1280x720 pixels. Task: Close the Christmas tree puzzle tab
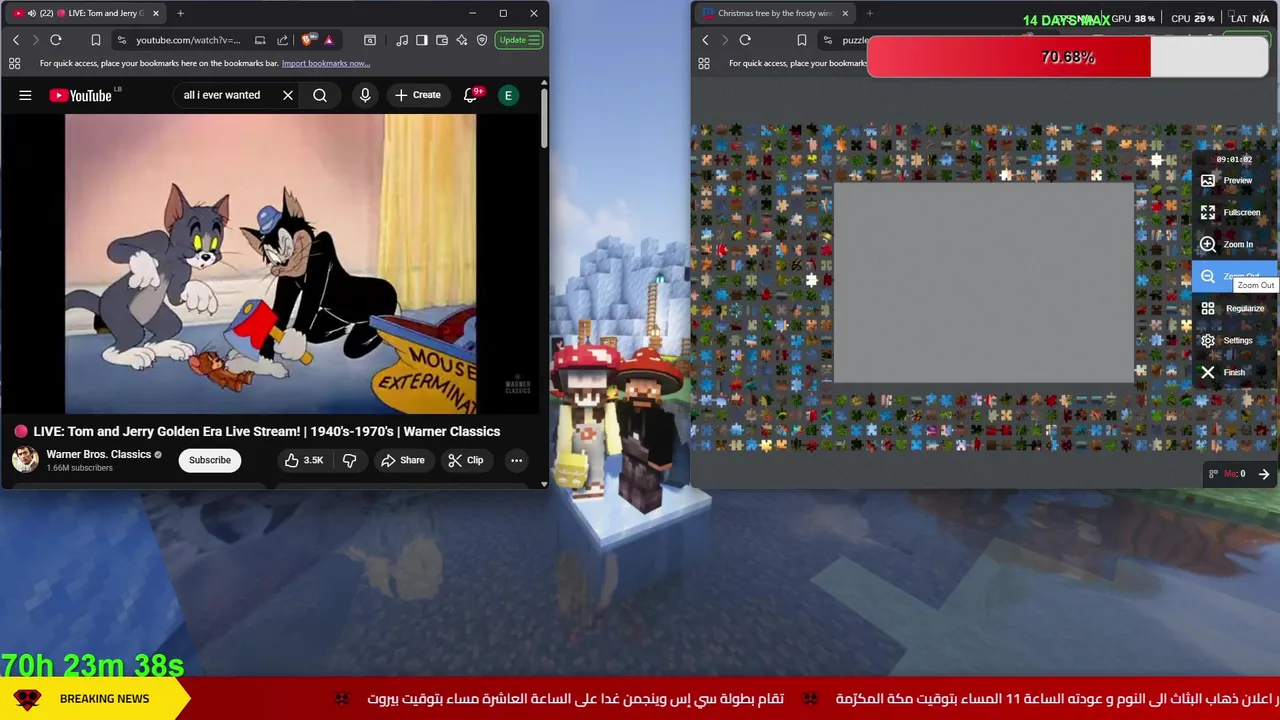[x=845, y=13]
